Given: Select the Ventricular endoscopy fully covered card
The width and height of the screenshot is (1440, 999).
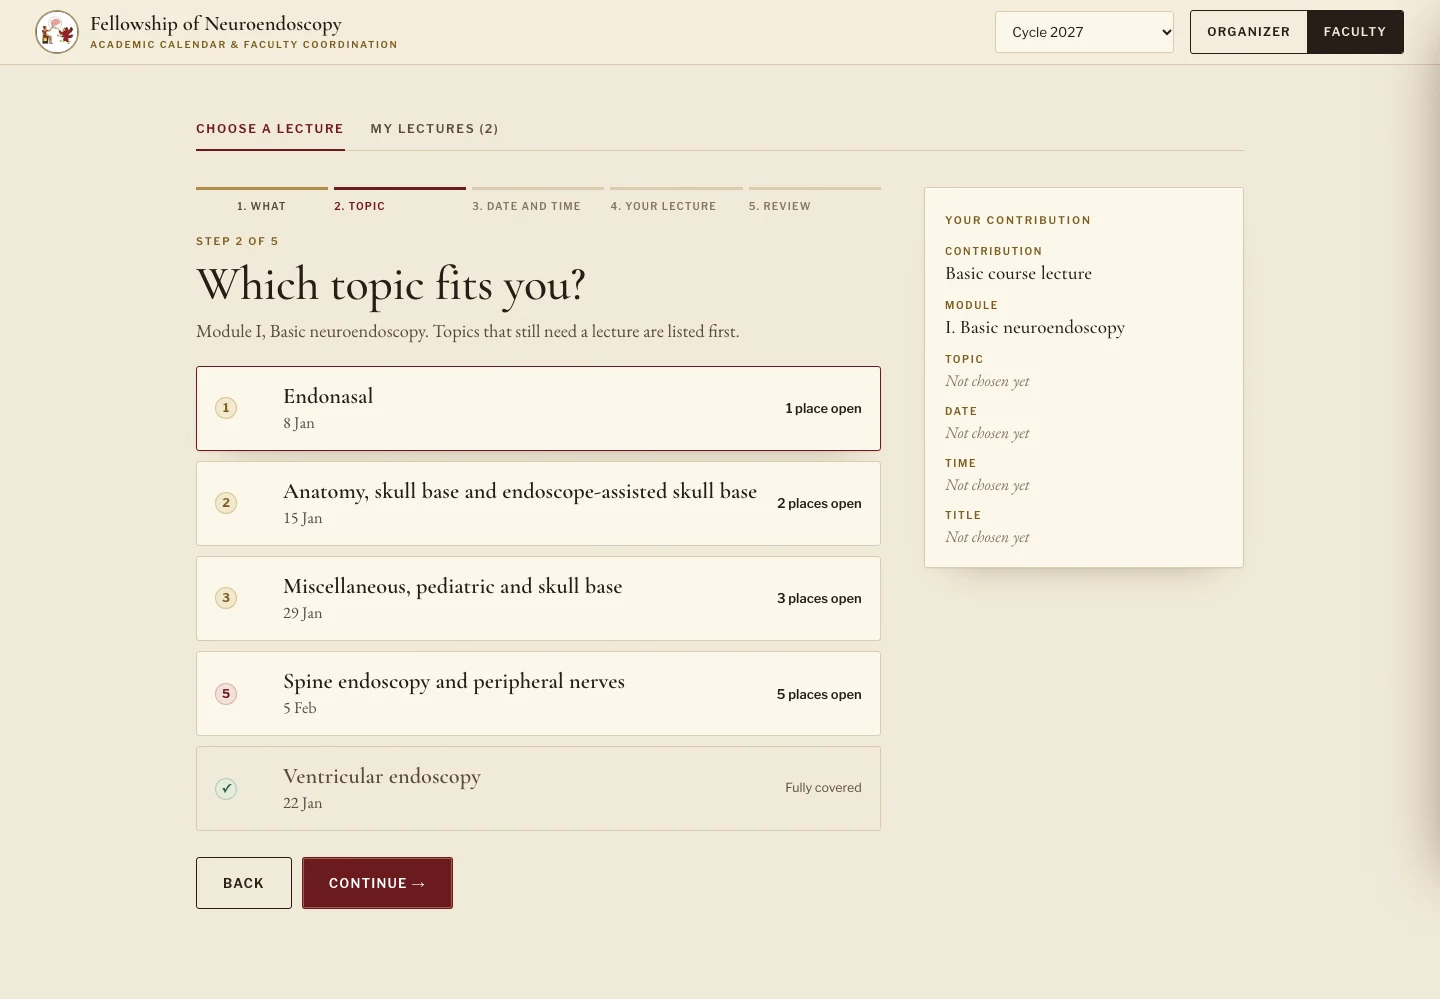Looking at the screenshot, I should click(x=538, y=788).
